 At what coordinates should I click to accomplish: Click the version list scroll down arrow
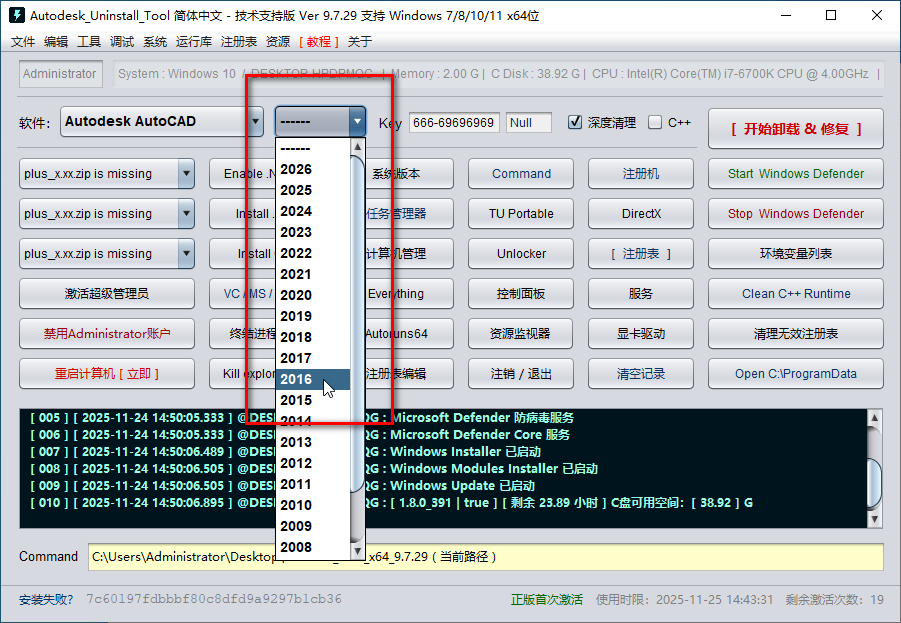coord(357,551)
